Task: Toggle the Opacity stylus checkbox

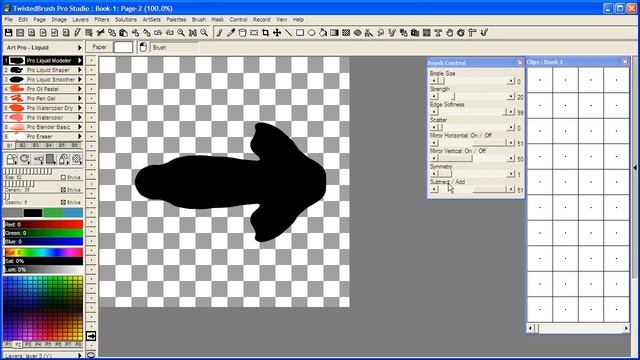Action: pos(63,202)
